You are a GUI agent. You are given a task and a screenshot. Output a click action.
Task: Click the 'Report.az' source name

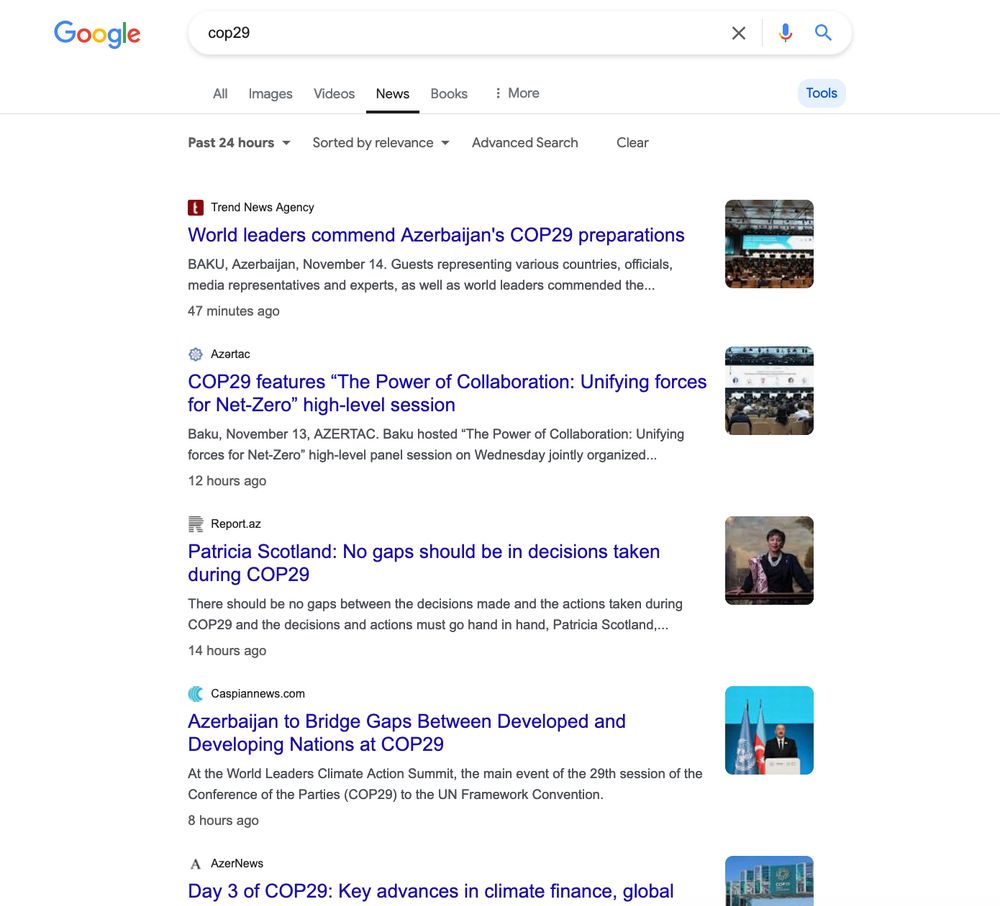[x=236, y=523]
